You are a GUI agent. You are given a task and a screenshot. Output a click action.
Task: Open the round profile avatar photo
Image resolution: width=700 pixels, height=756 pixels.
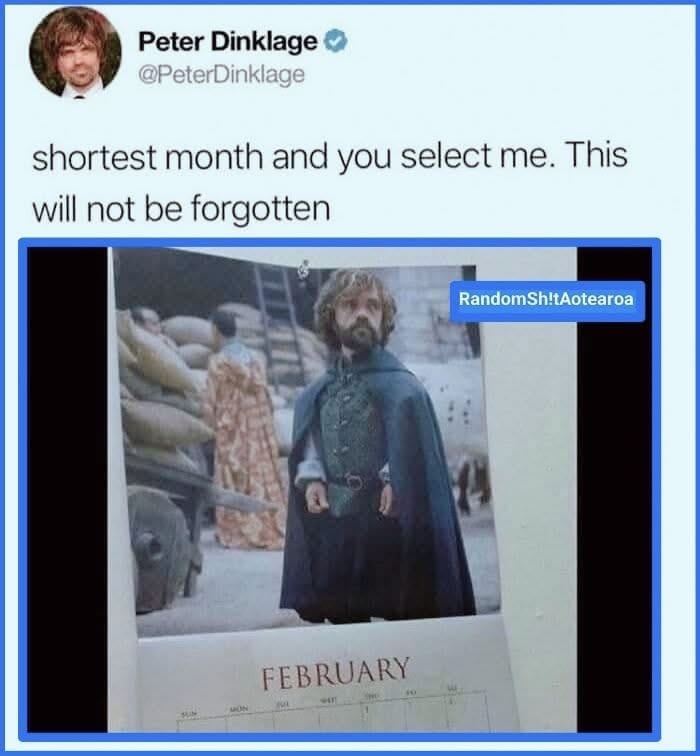tap(75, 52)
